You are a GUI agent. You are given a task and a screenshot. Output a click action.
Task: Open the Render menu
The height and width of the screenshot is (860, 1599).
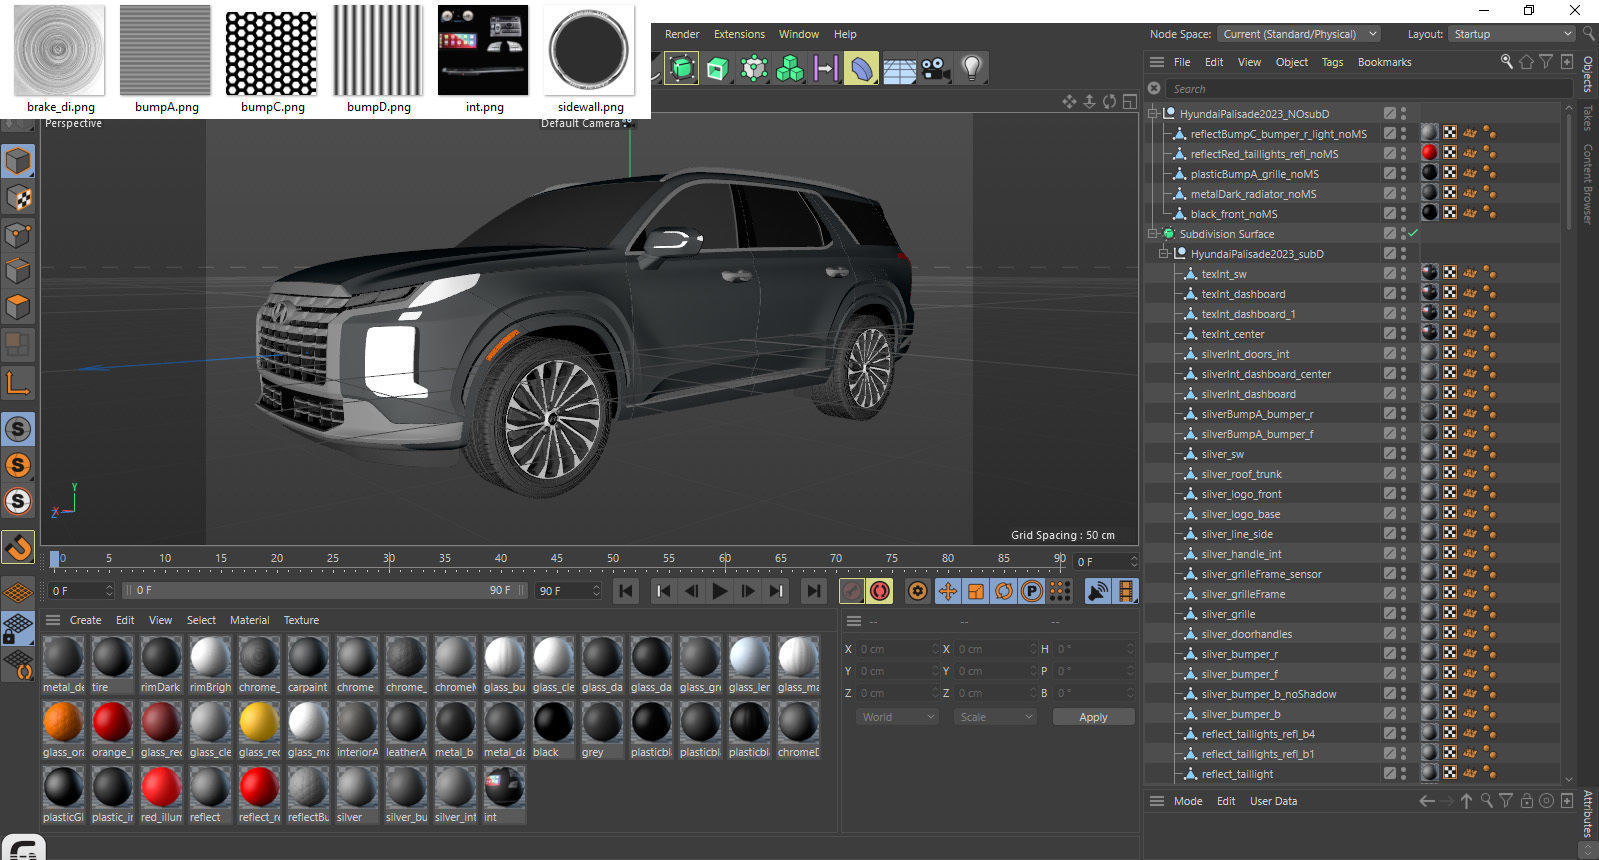pos(682,34)
